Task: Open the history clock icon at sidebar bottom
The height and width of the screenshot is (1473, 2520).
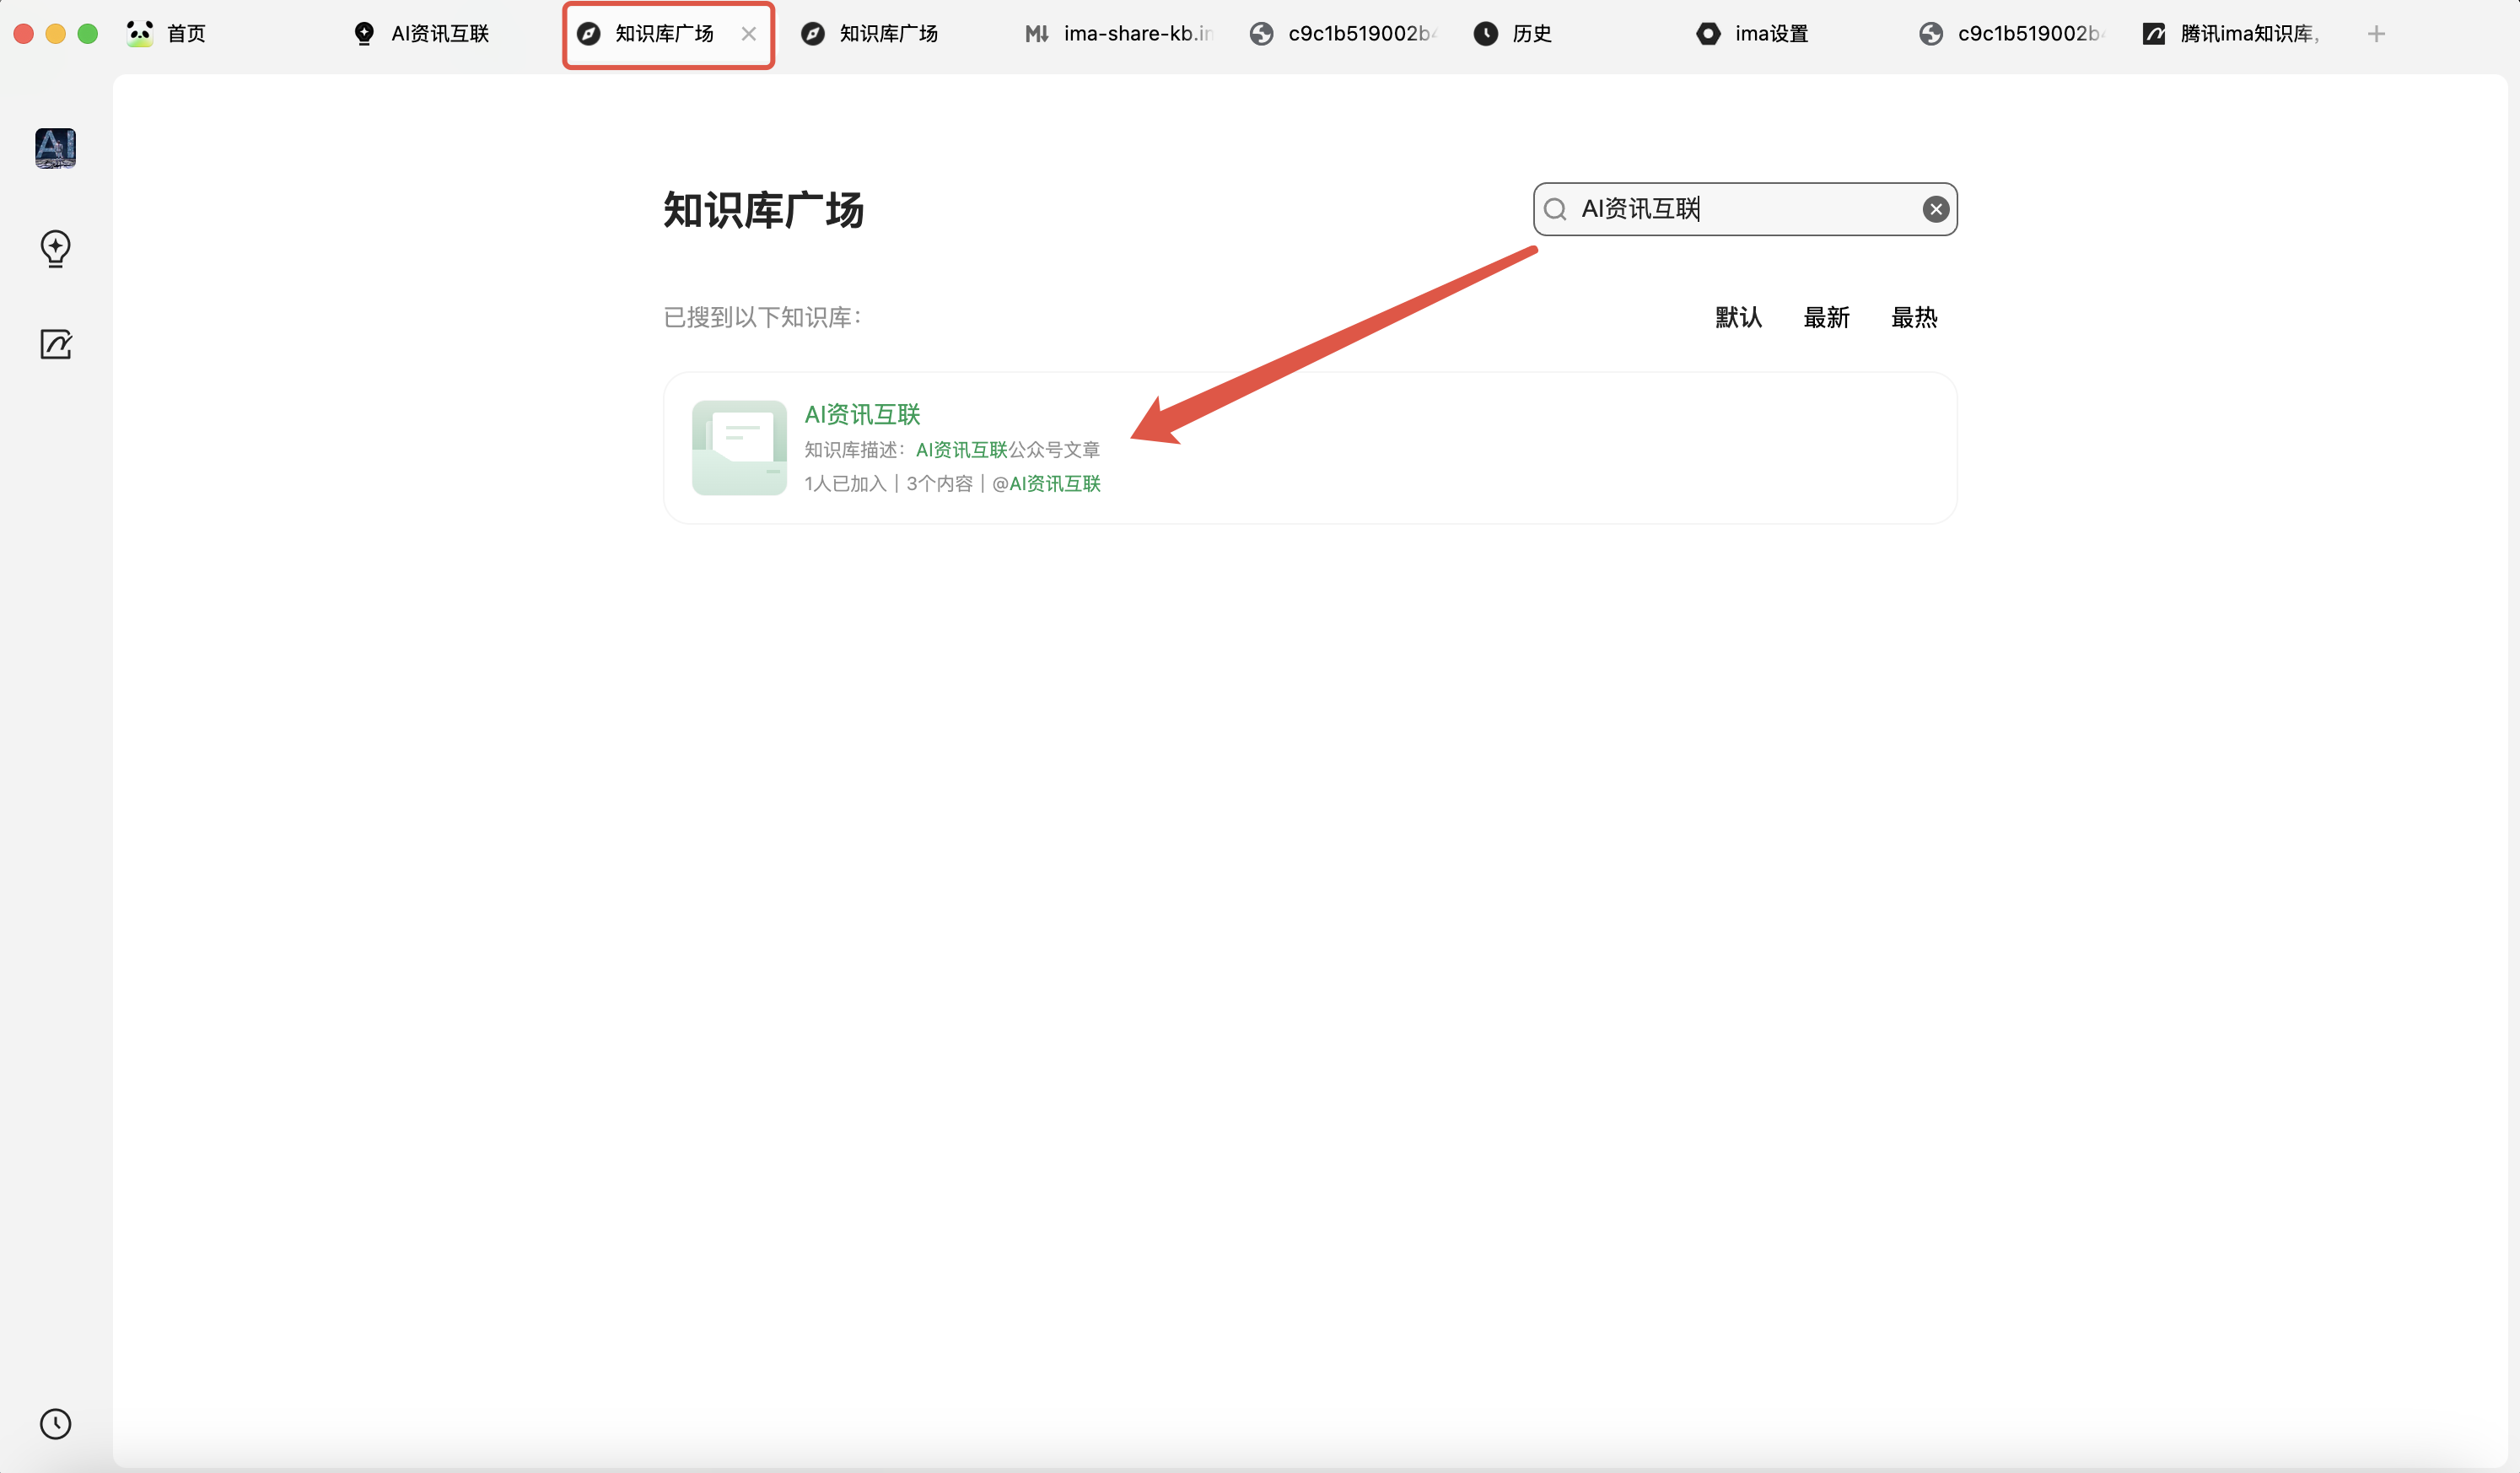Action: 55,1423
